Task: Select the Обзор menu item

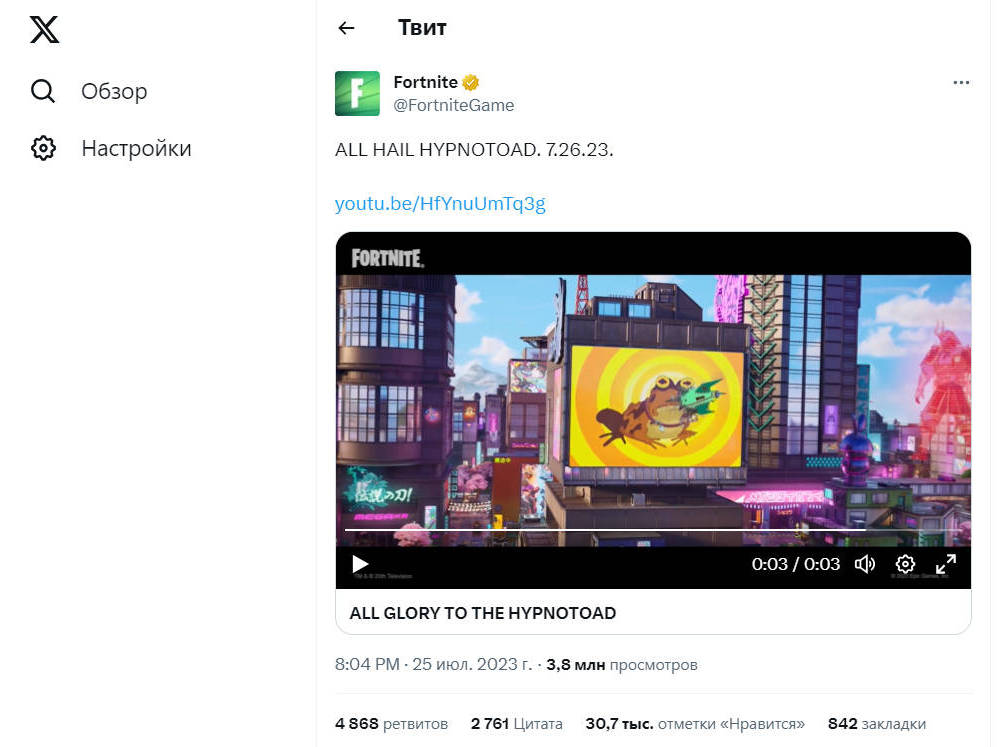Action: 114,91
